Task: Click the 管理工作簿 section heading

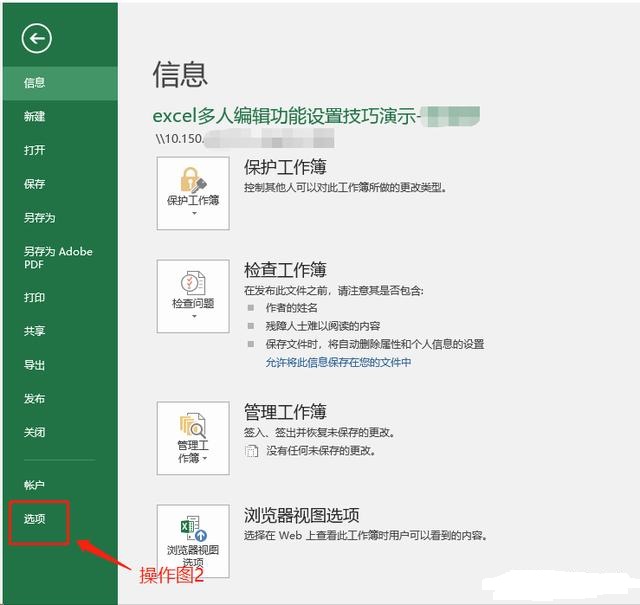Action: [285, 412]
